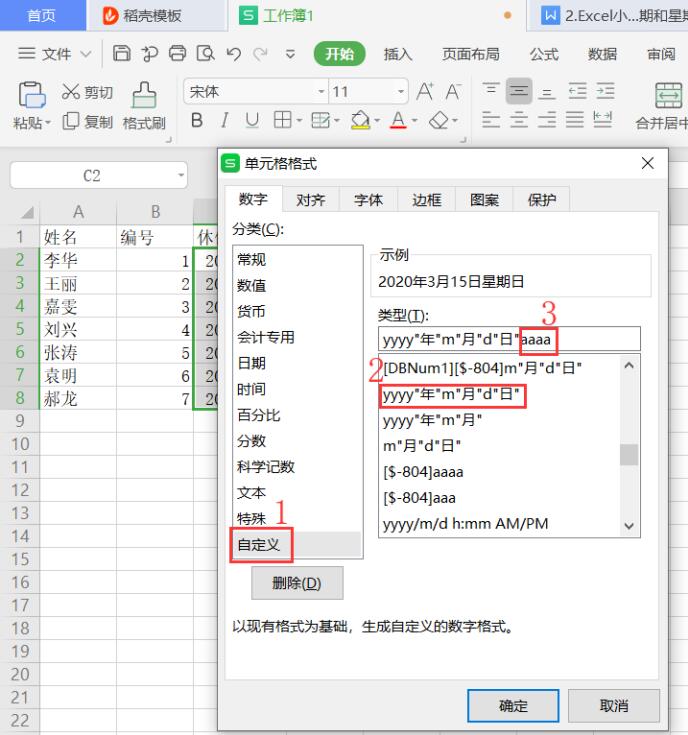Increase font size with larger A icon
Screen dimensions: 688x735
[x=425, y=91]
